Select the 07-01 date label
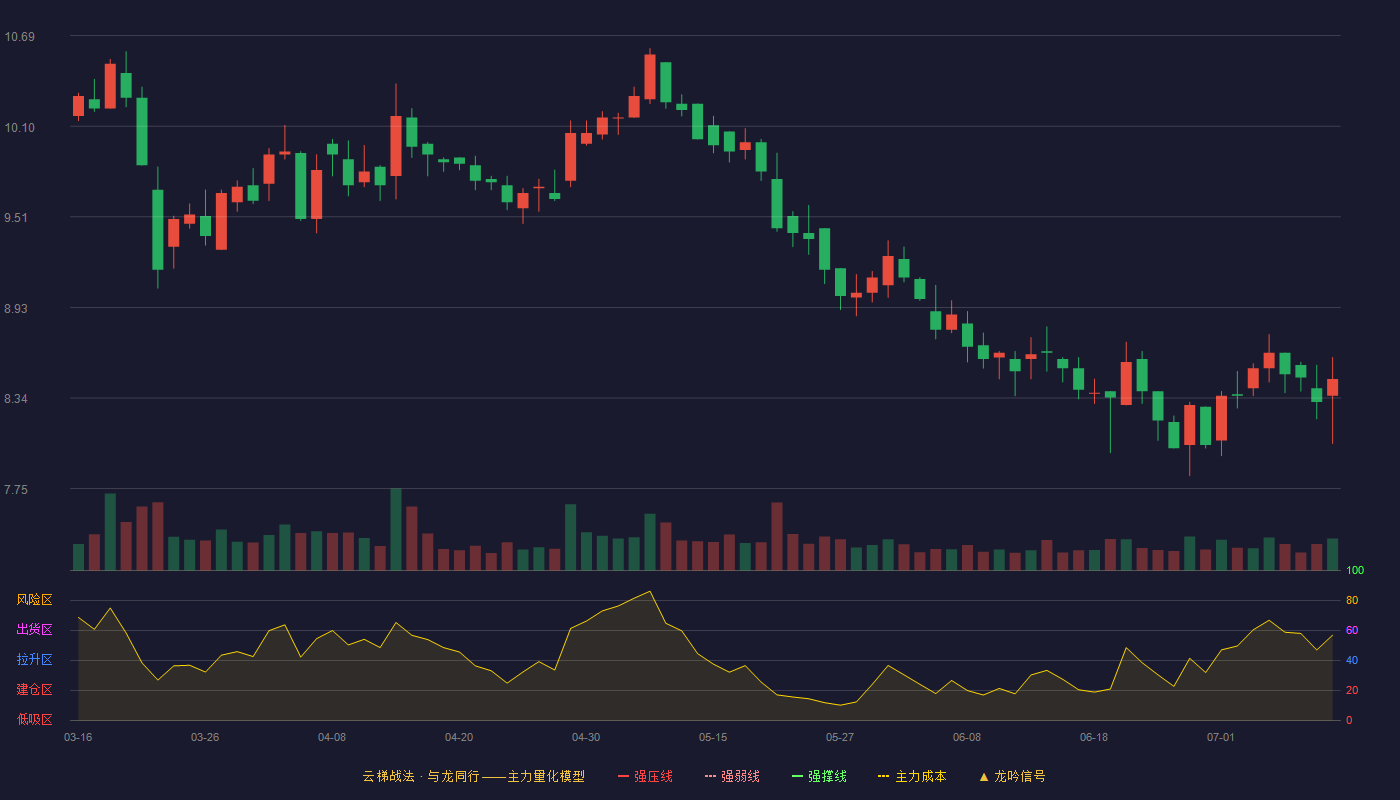This screenshot has height=800, width=1400. pos(1221,737)
